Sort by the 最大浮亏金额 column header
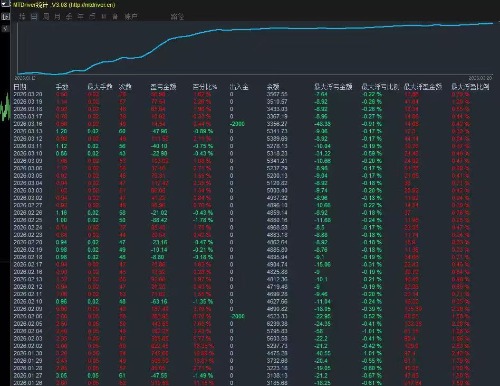The width and height of the screenshot is (500, 386). pyautogui.click(x=333, y=87)
